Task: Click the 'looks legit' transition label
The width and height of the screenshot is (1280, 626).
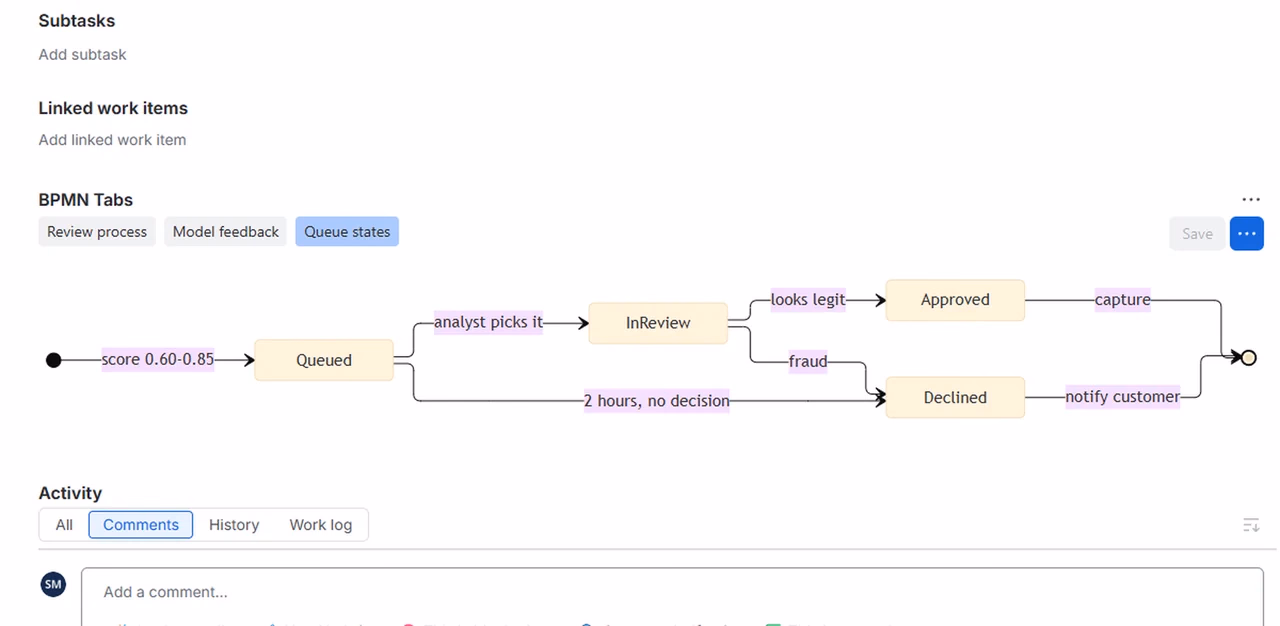Action: [808, 299]
